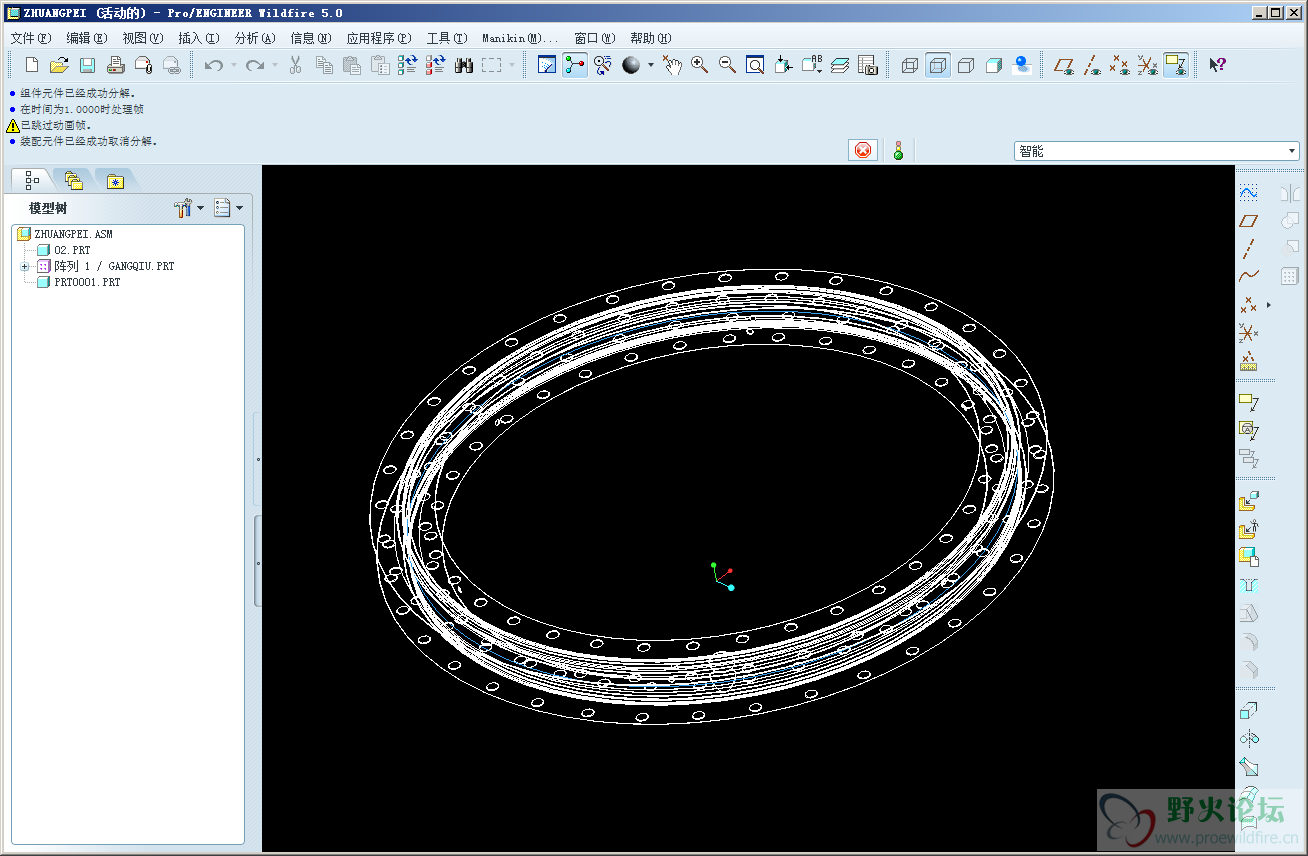Toggle Shading display mode

(x=994, y=65)
